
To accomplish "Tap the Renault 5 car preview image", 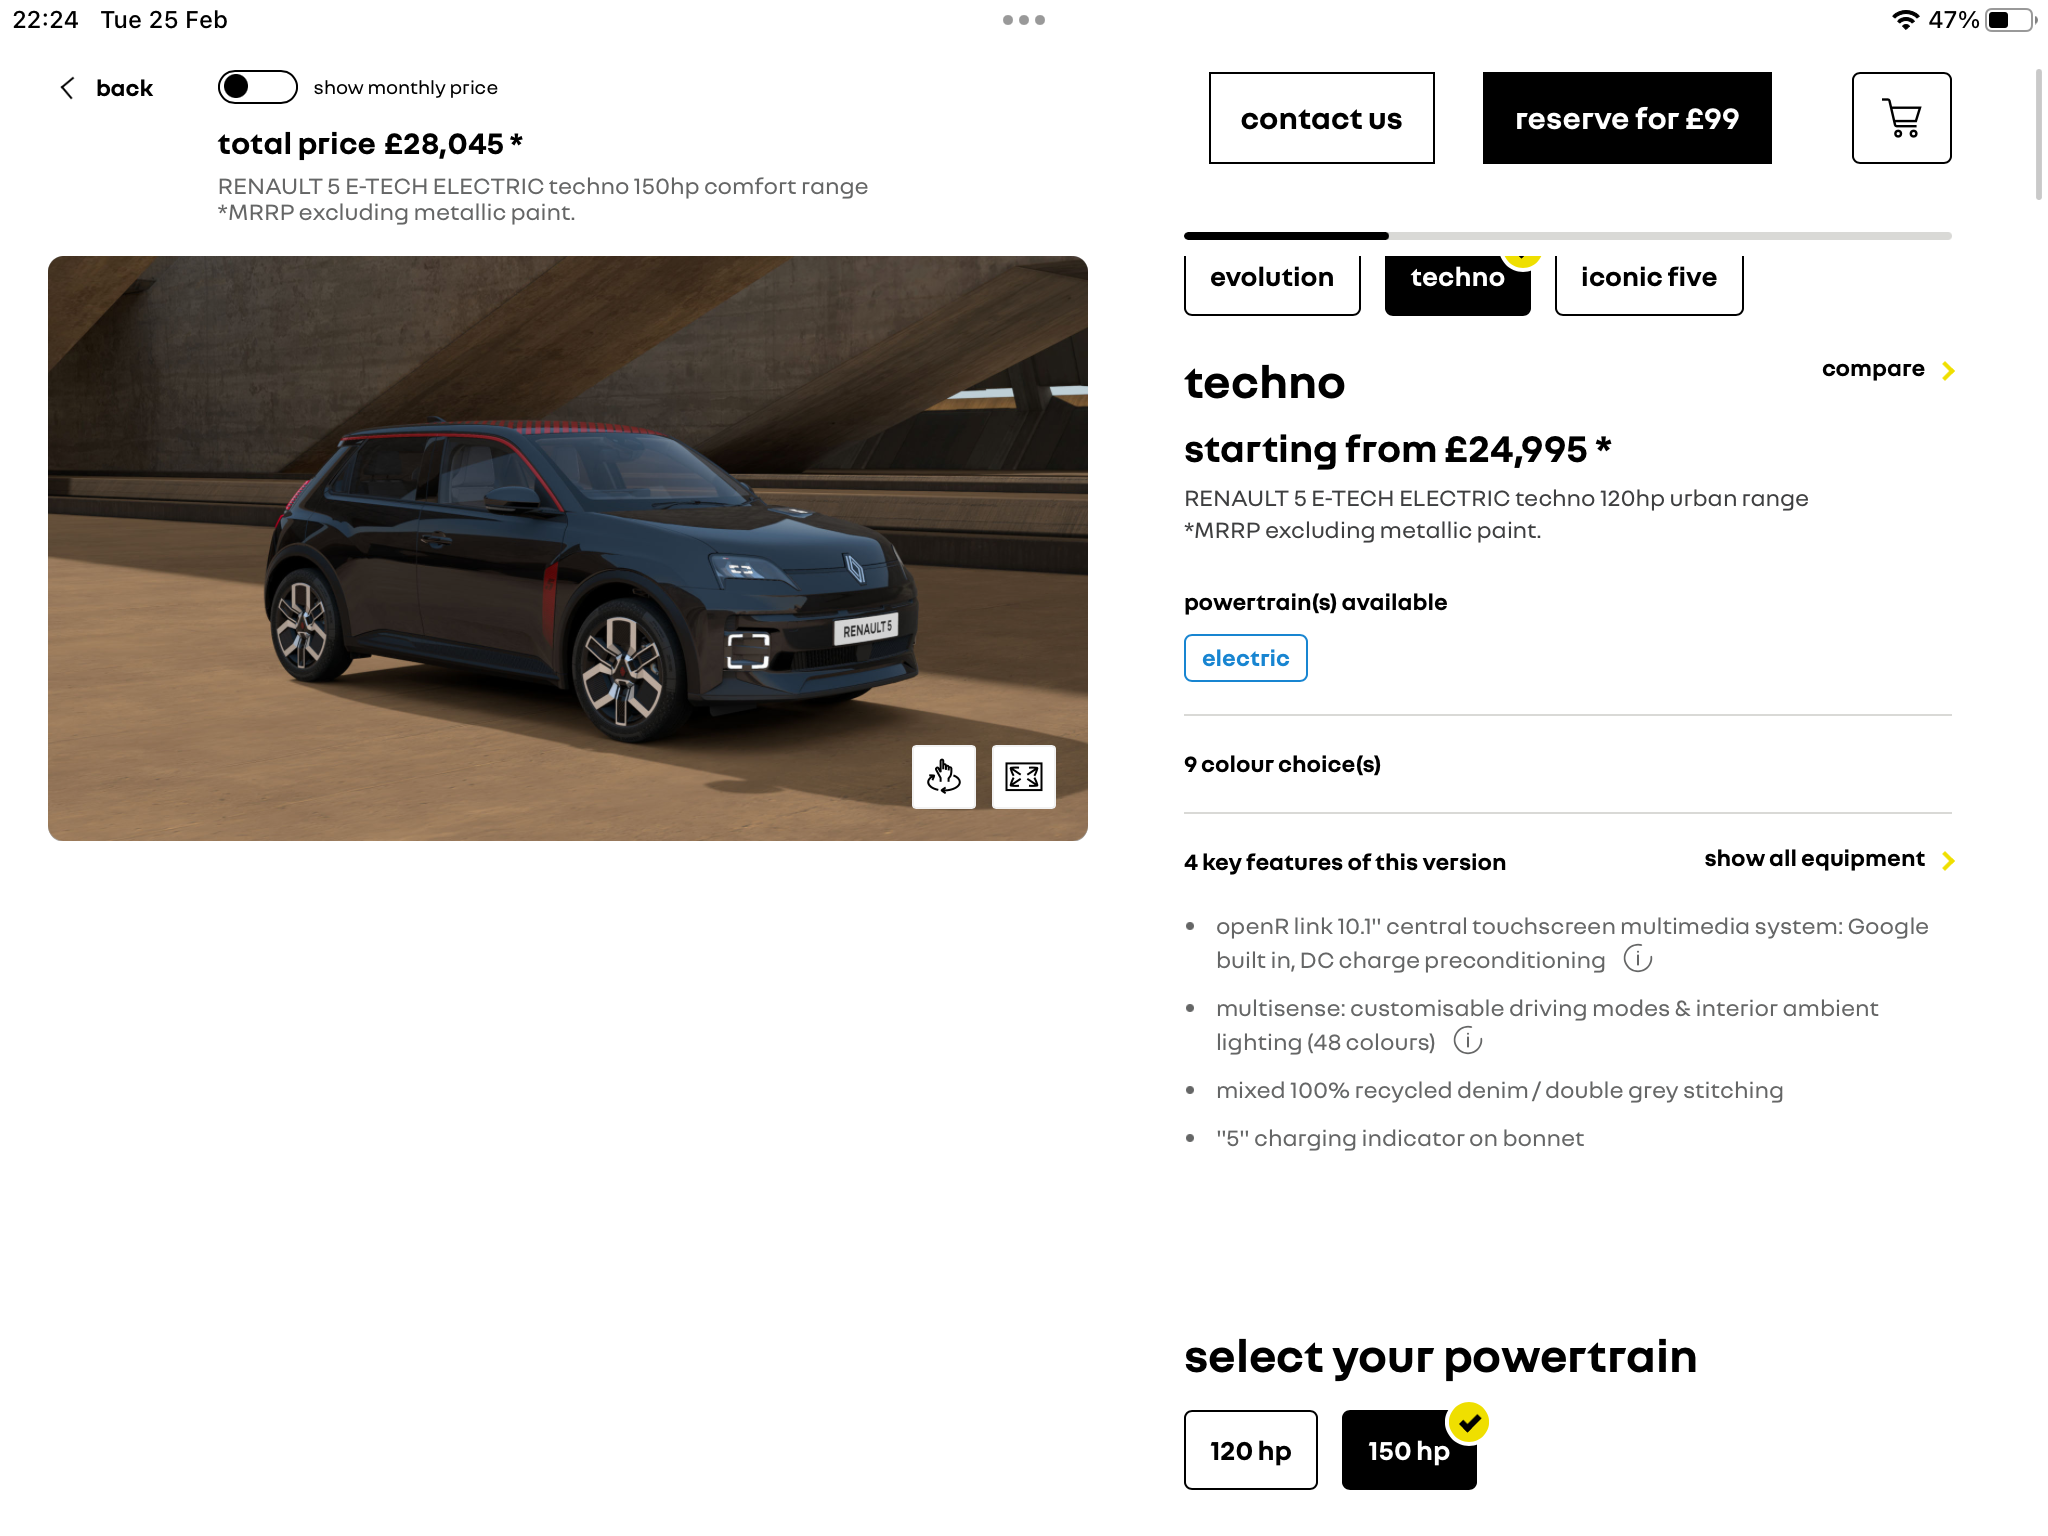I will [x=567, y=548].
